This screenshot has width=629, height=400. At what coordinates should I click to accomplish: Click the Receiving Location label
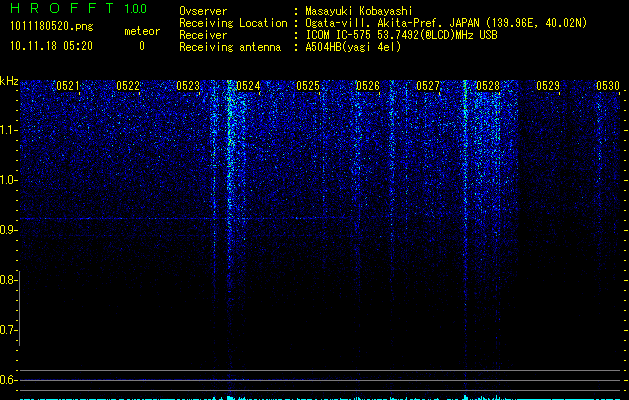click(233, 23)
